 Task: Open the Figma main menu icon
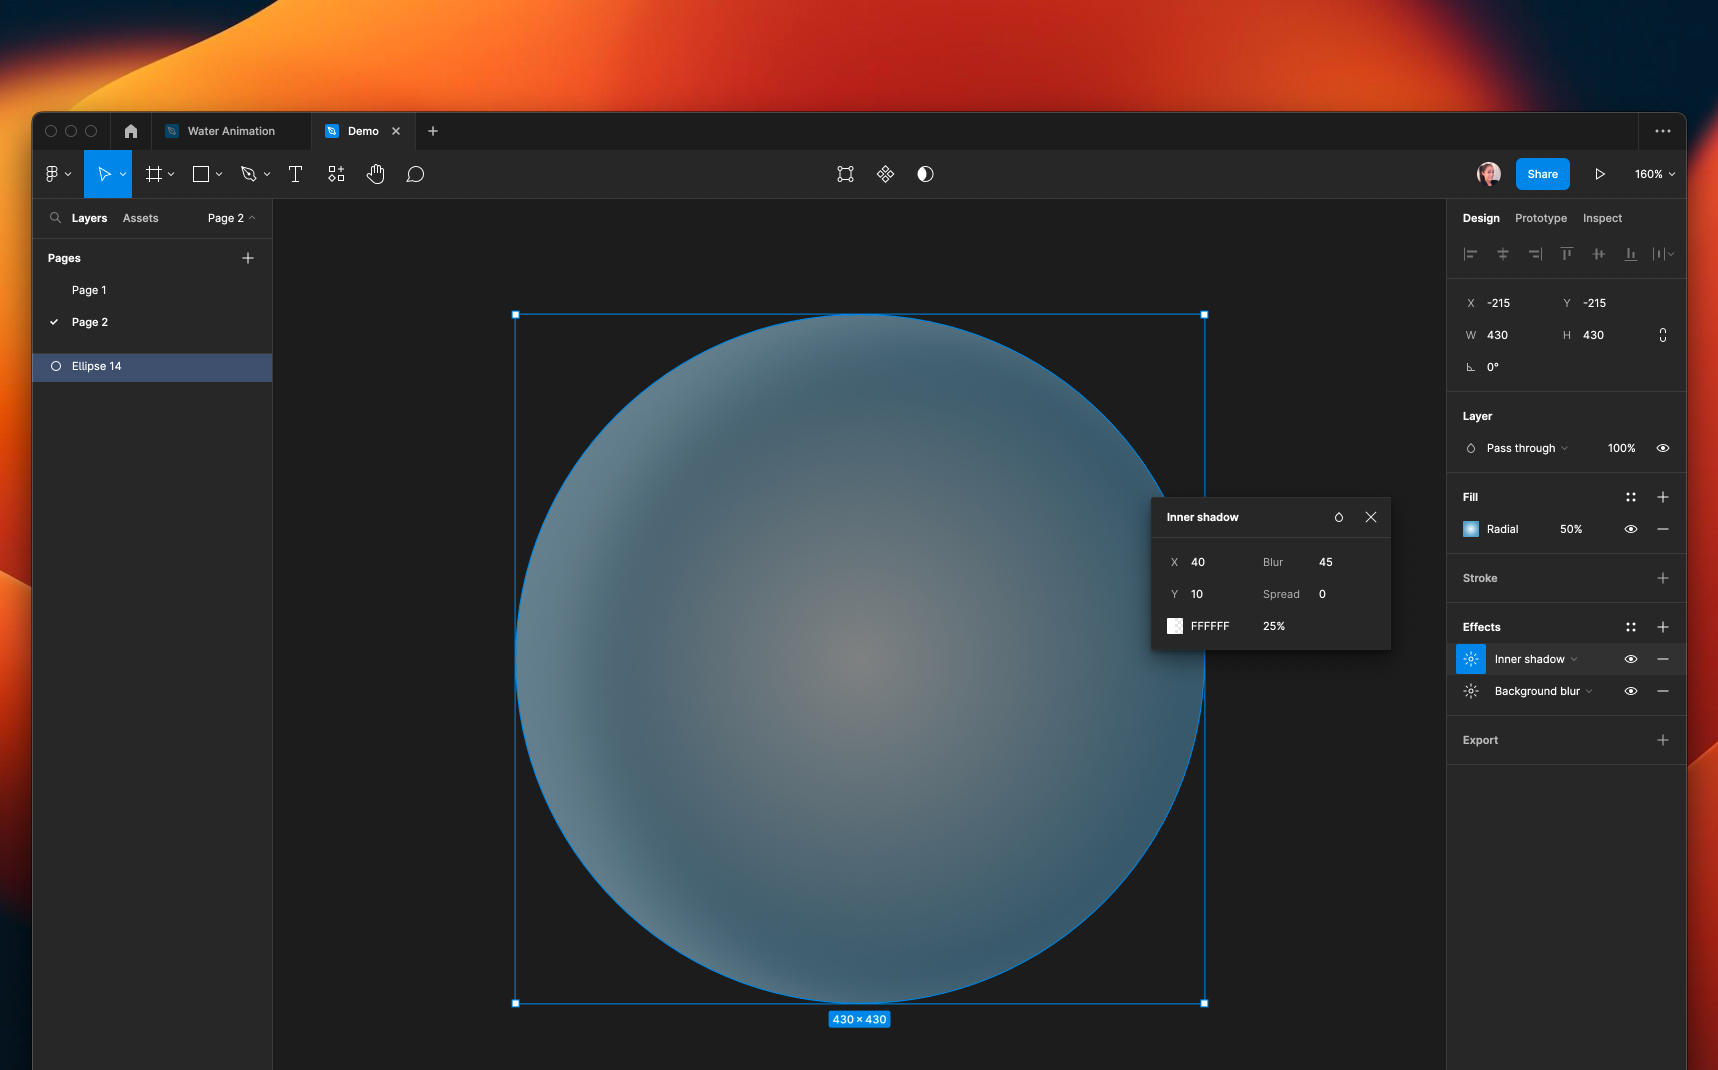[52, 174]
